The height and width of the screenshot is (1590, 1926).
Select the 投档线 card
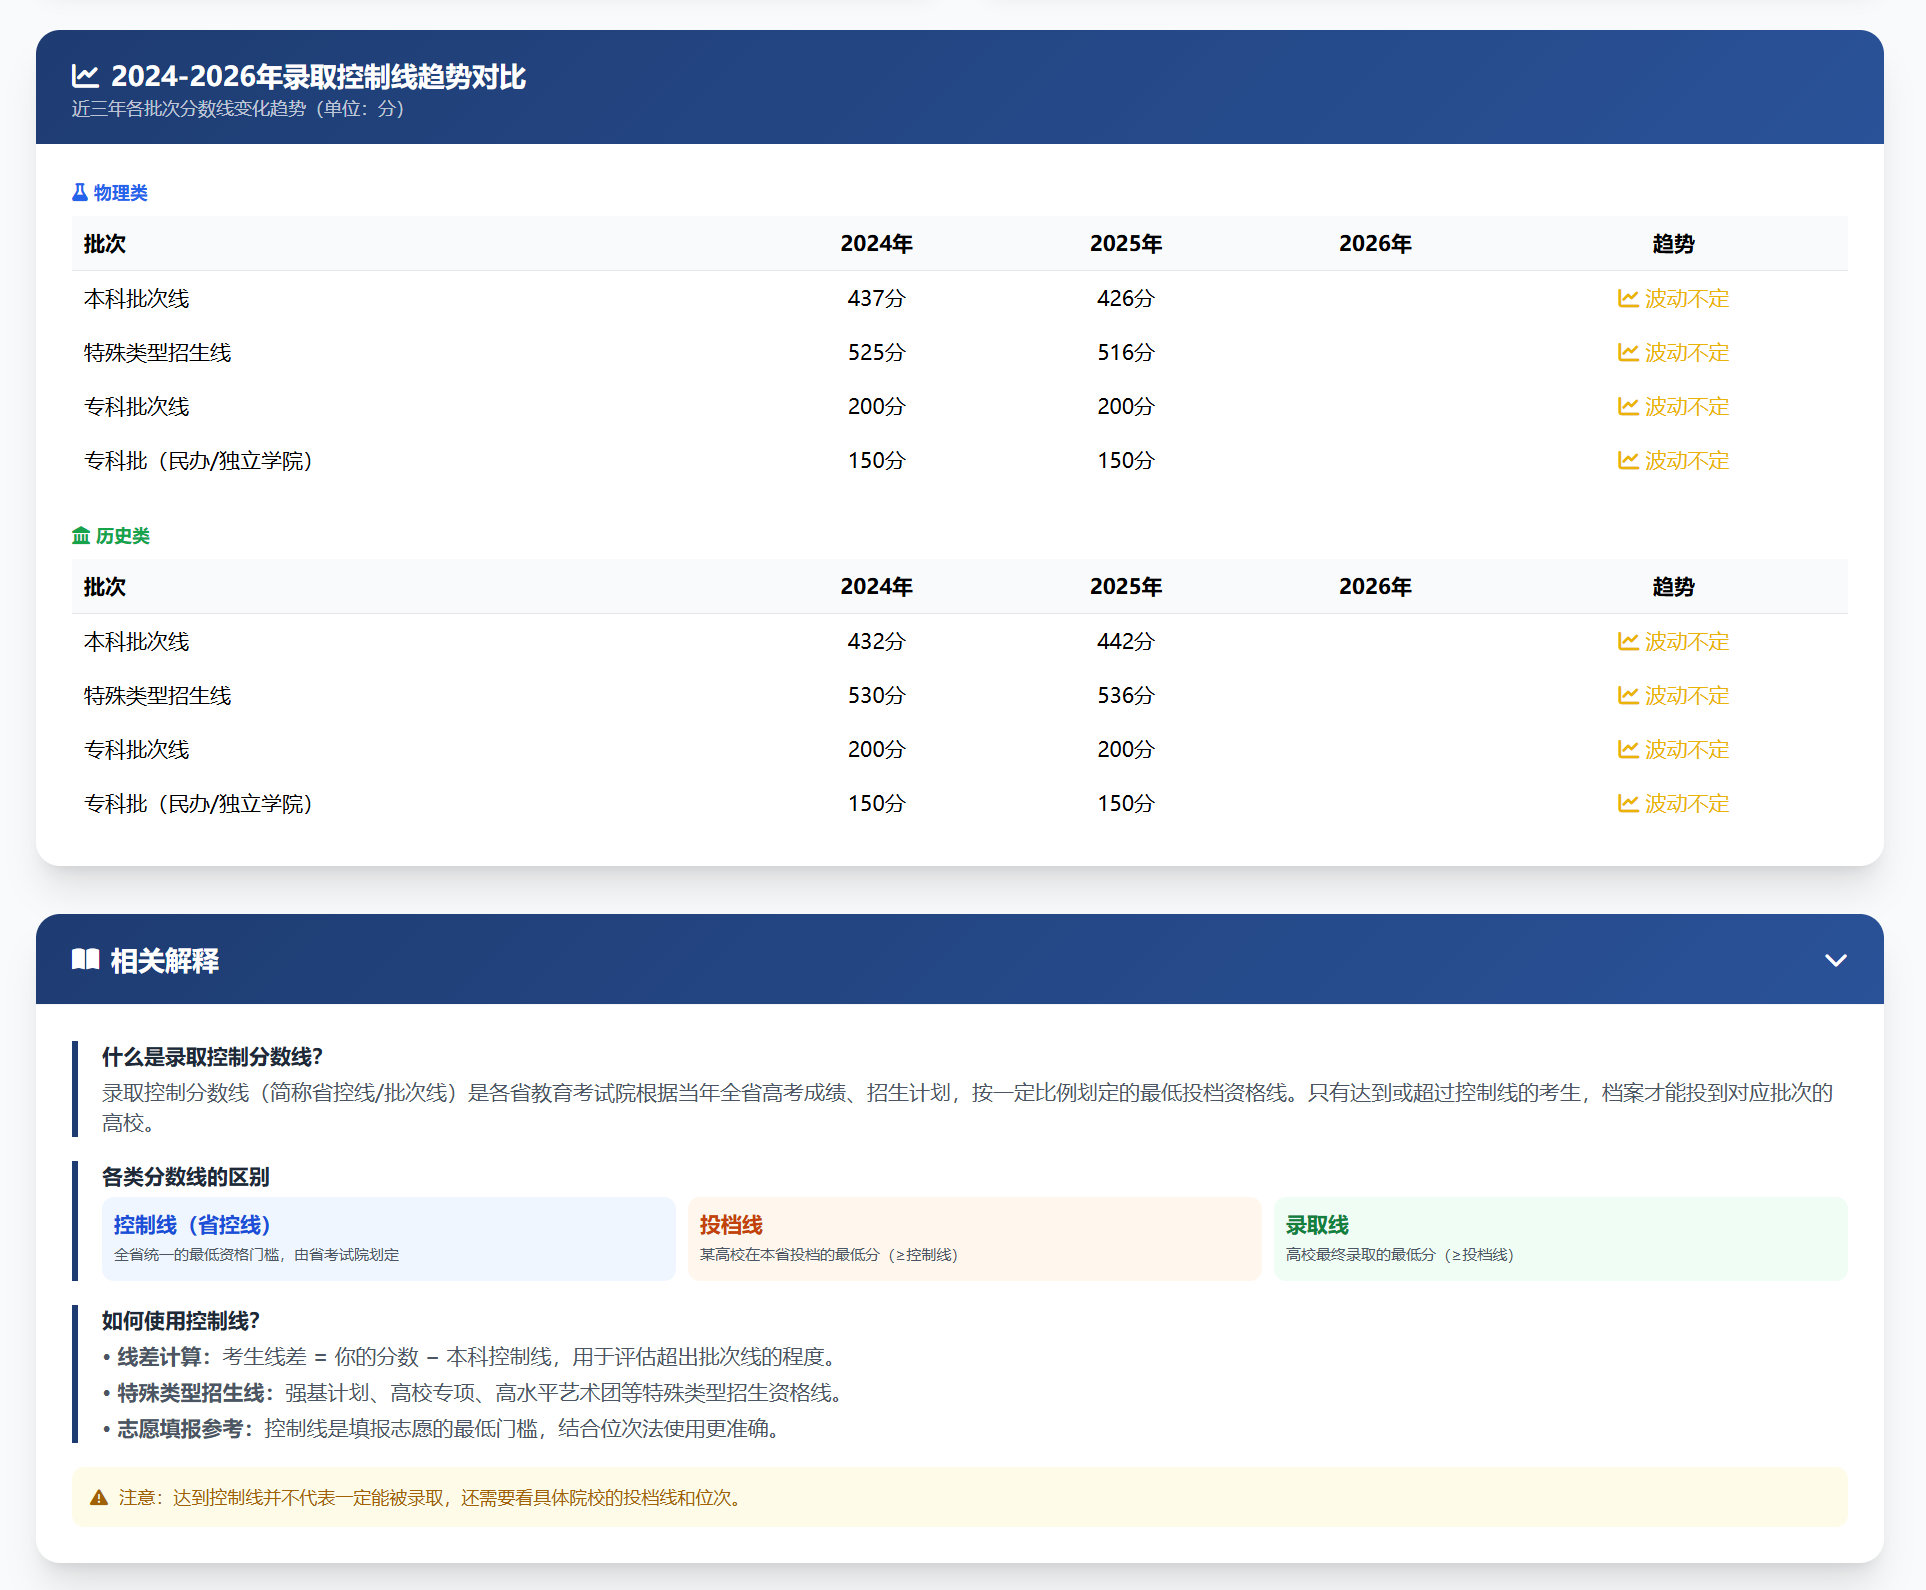[975, 1239]
